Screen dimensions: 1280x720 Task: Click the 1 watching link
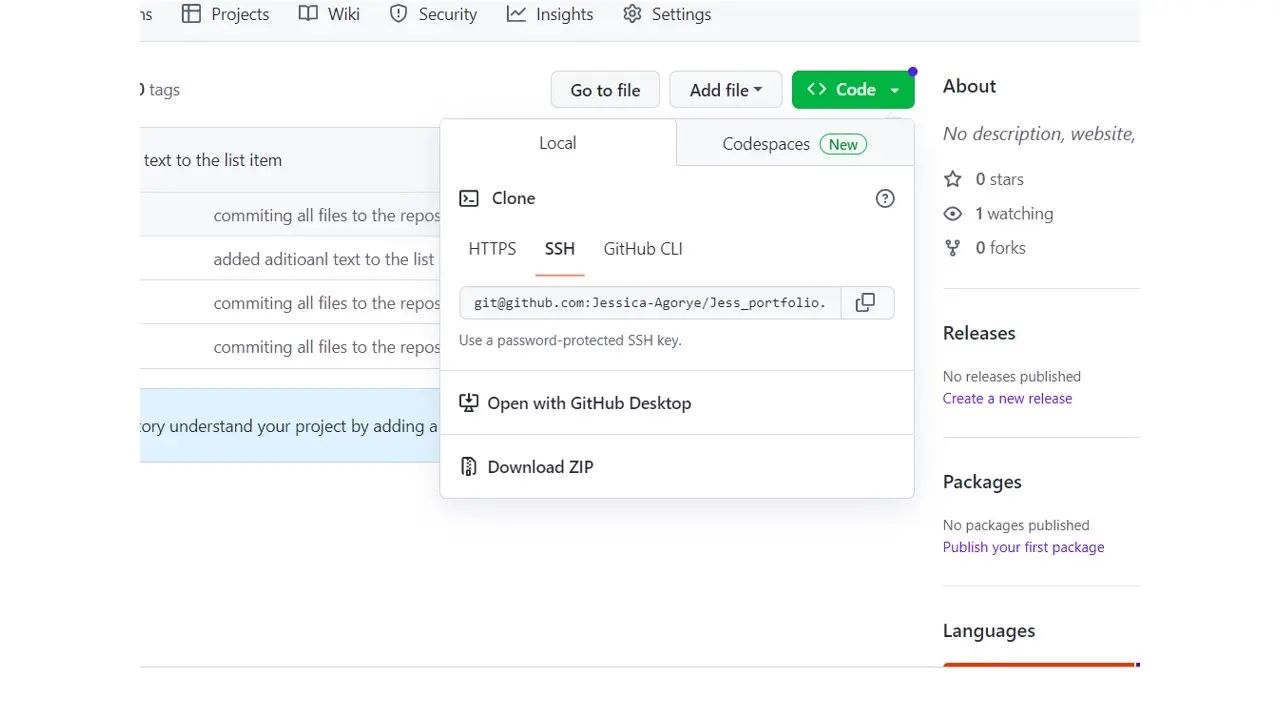pyautogui.click(x=998, y=213)
